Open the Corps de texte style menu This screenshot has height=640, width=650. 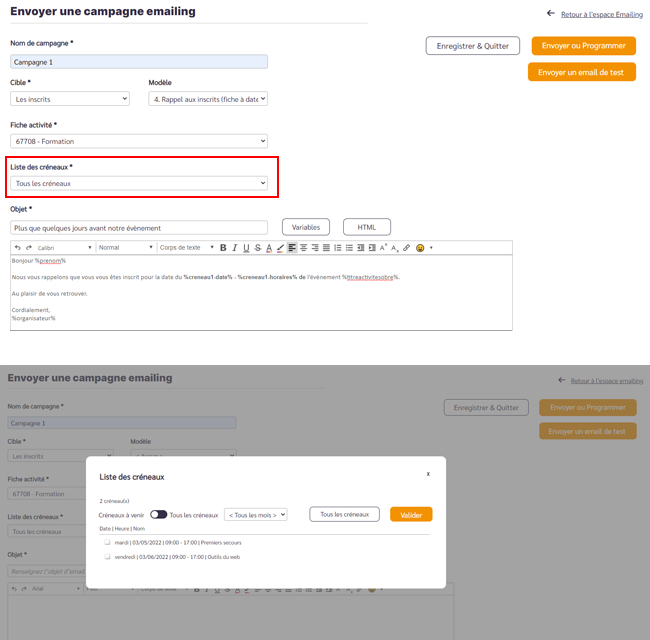[x=187, y=248]
